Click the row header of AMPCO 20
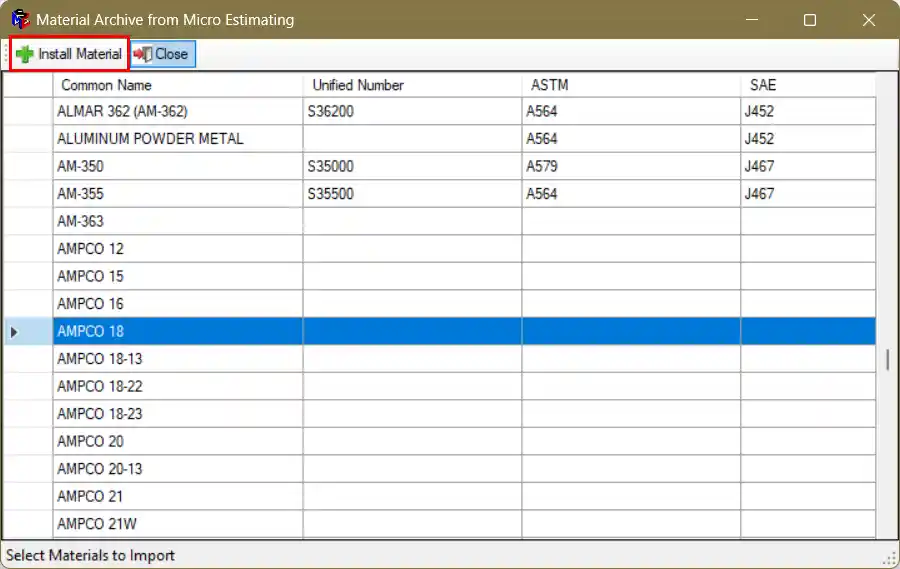 pos(28,442)
